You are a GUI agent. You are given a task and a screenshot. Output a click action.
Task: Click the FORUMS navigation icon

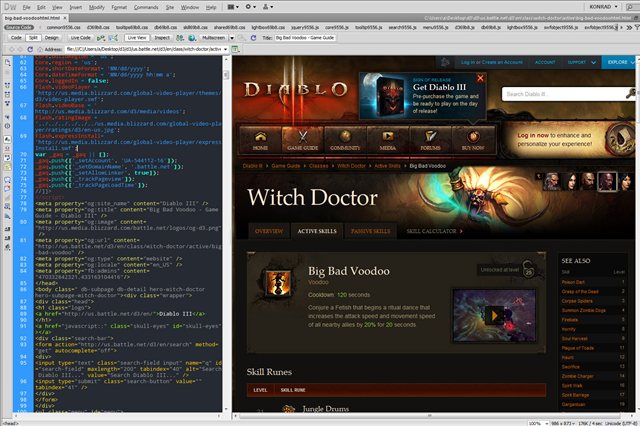tap(430, 140)
